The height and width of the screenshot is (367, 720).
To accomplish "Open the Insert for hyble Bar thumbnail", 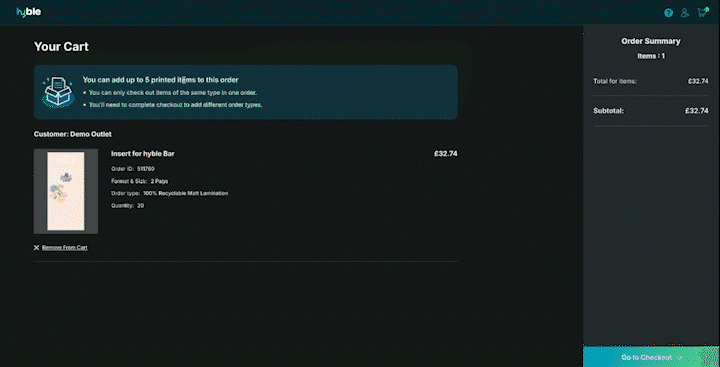I will point(66,191).
